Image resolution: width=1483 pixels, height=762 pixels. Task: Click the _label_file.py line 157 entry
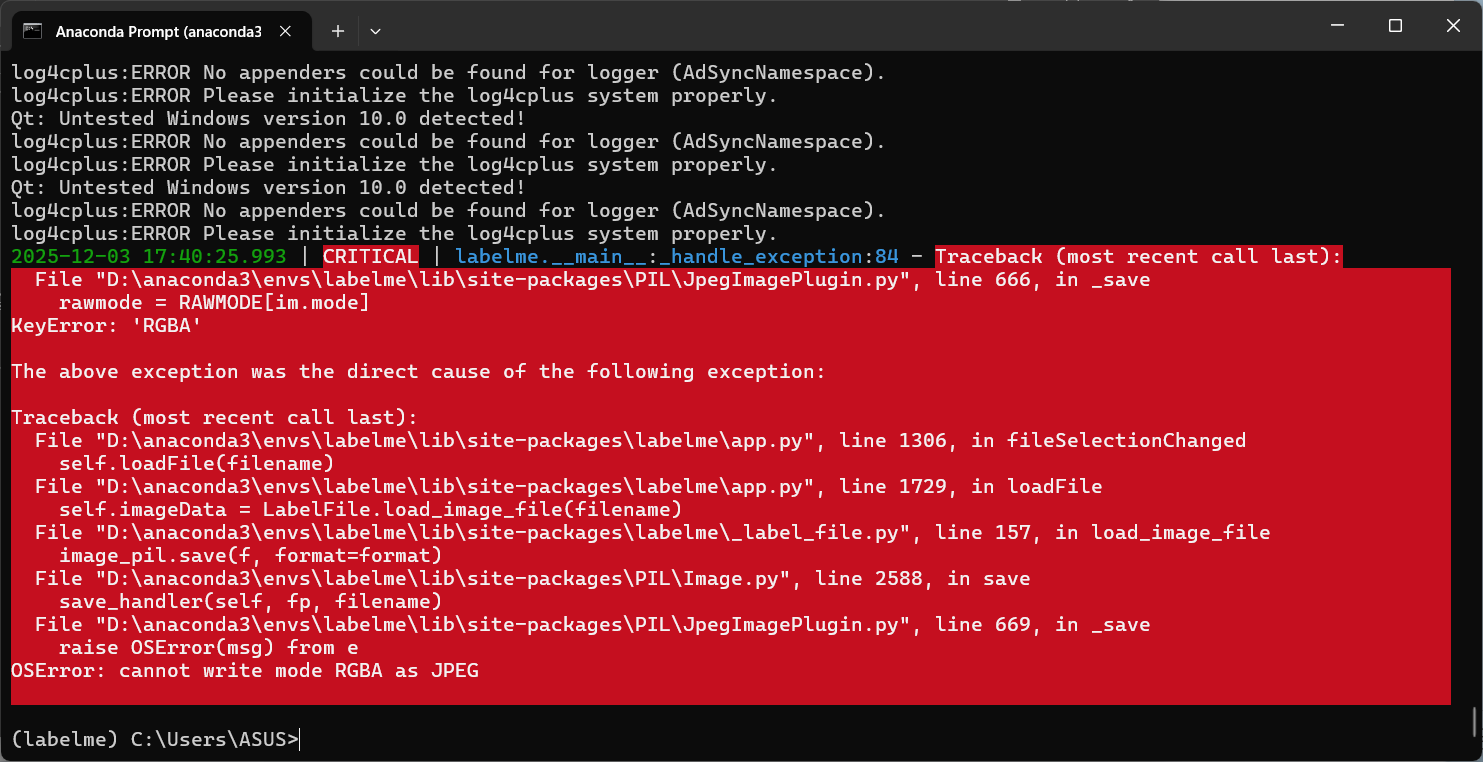[x=652, y=533]
